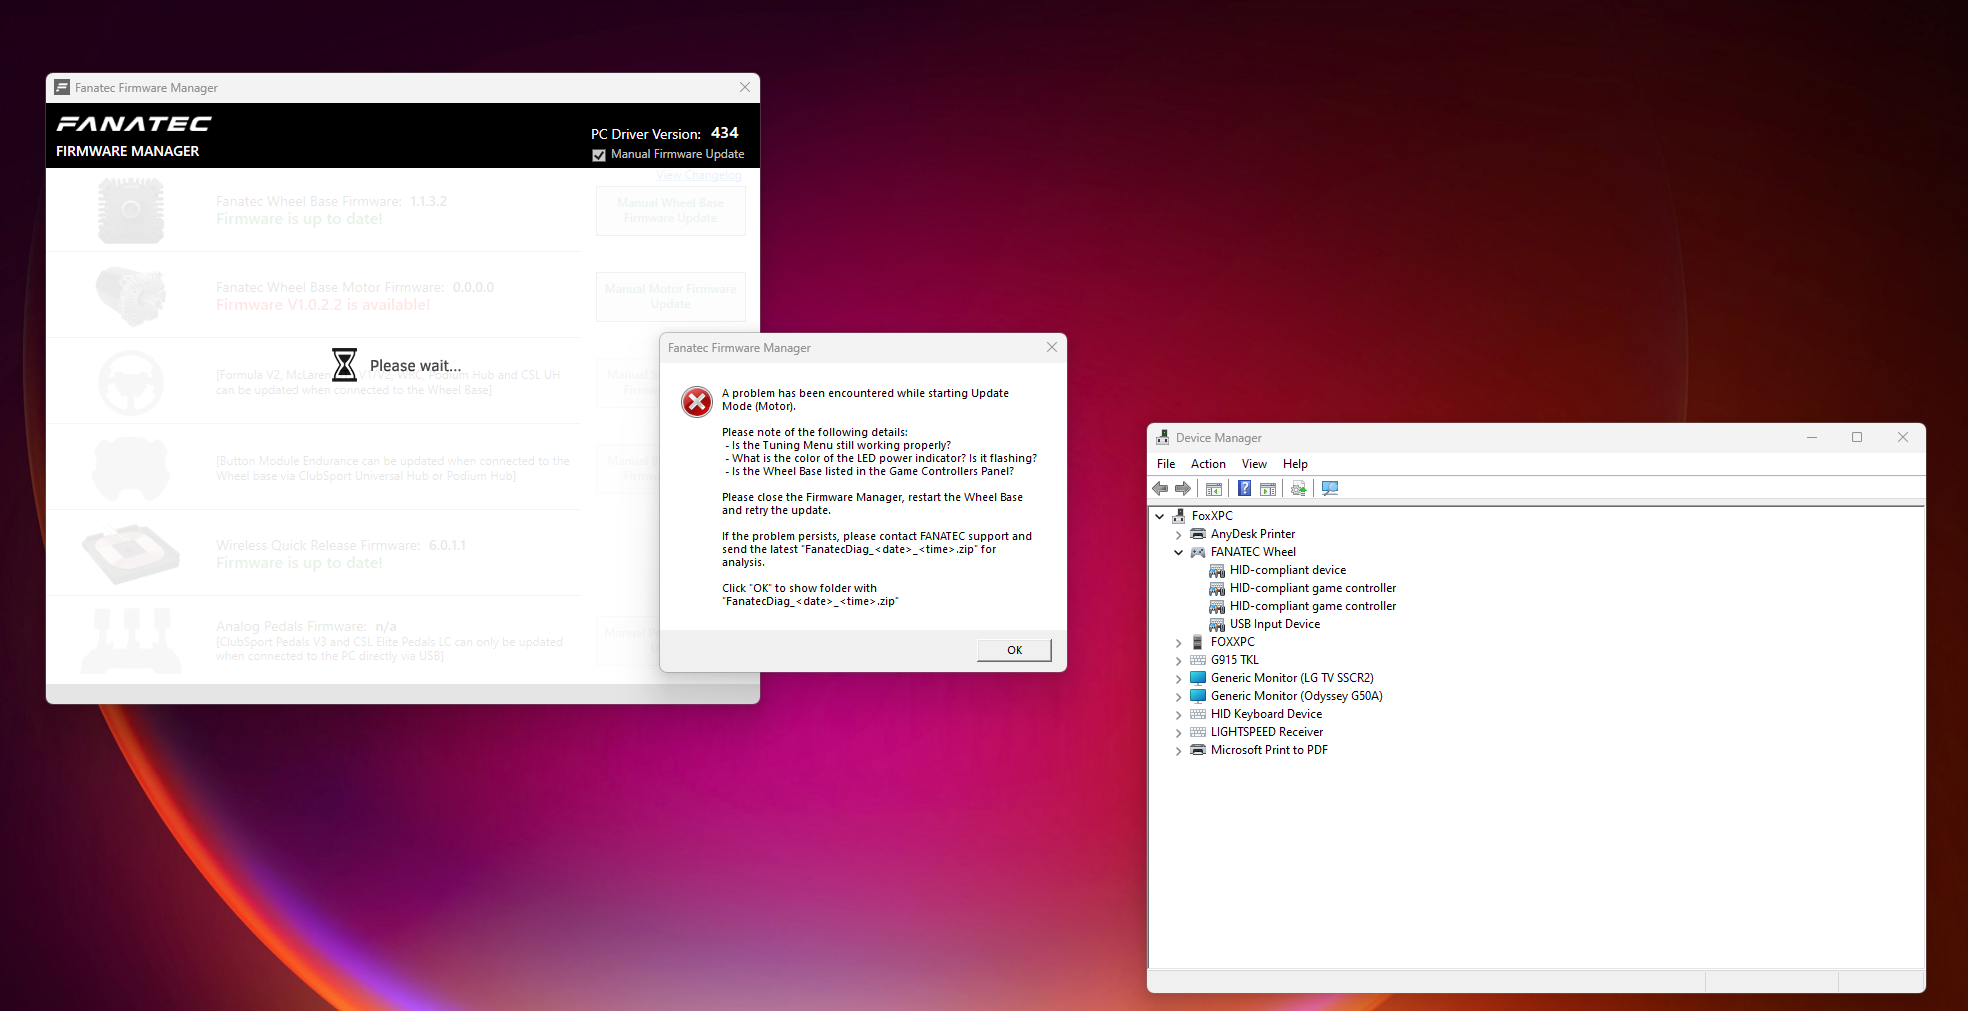Viewport: 1968px width, 1011px height.
Task: Click 'Wireless Quick Release Firmware: 6.0.1.1' text
Action: (341, 546)
